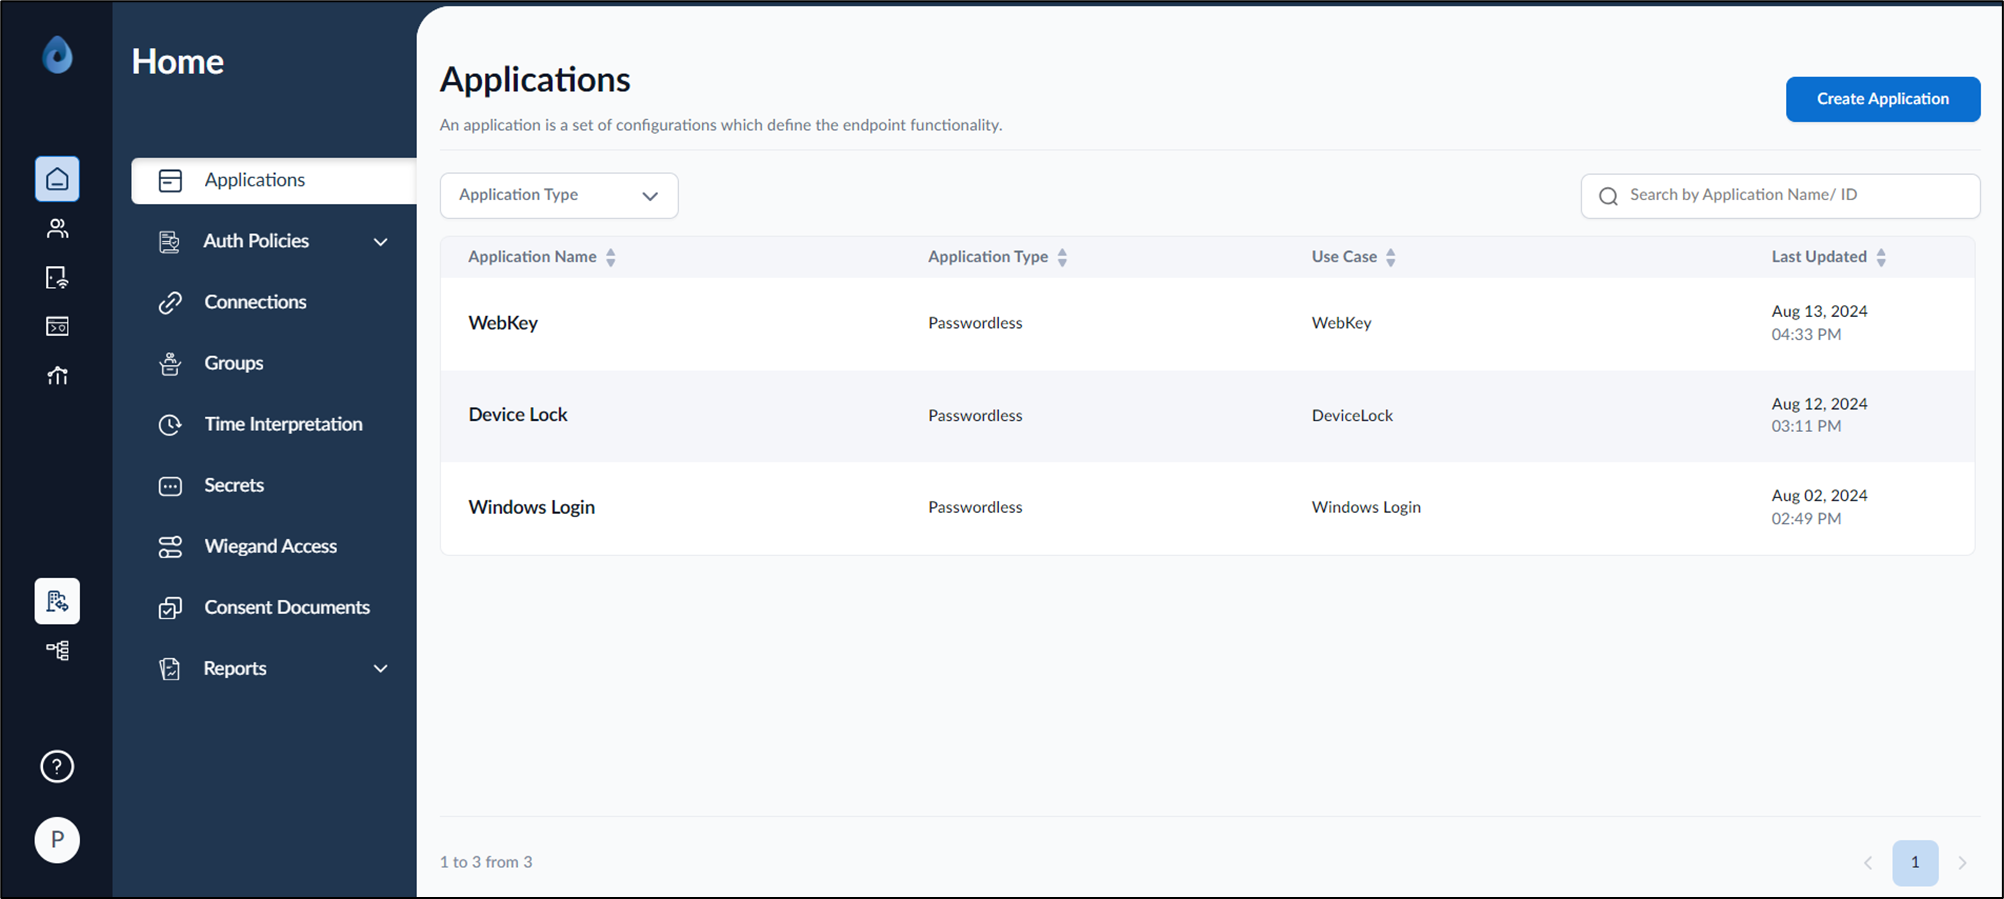Sort by Use Case column arrows
This screenshot has width=2004, height=899.
pos(1391,258)
